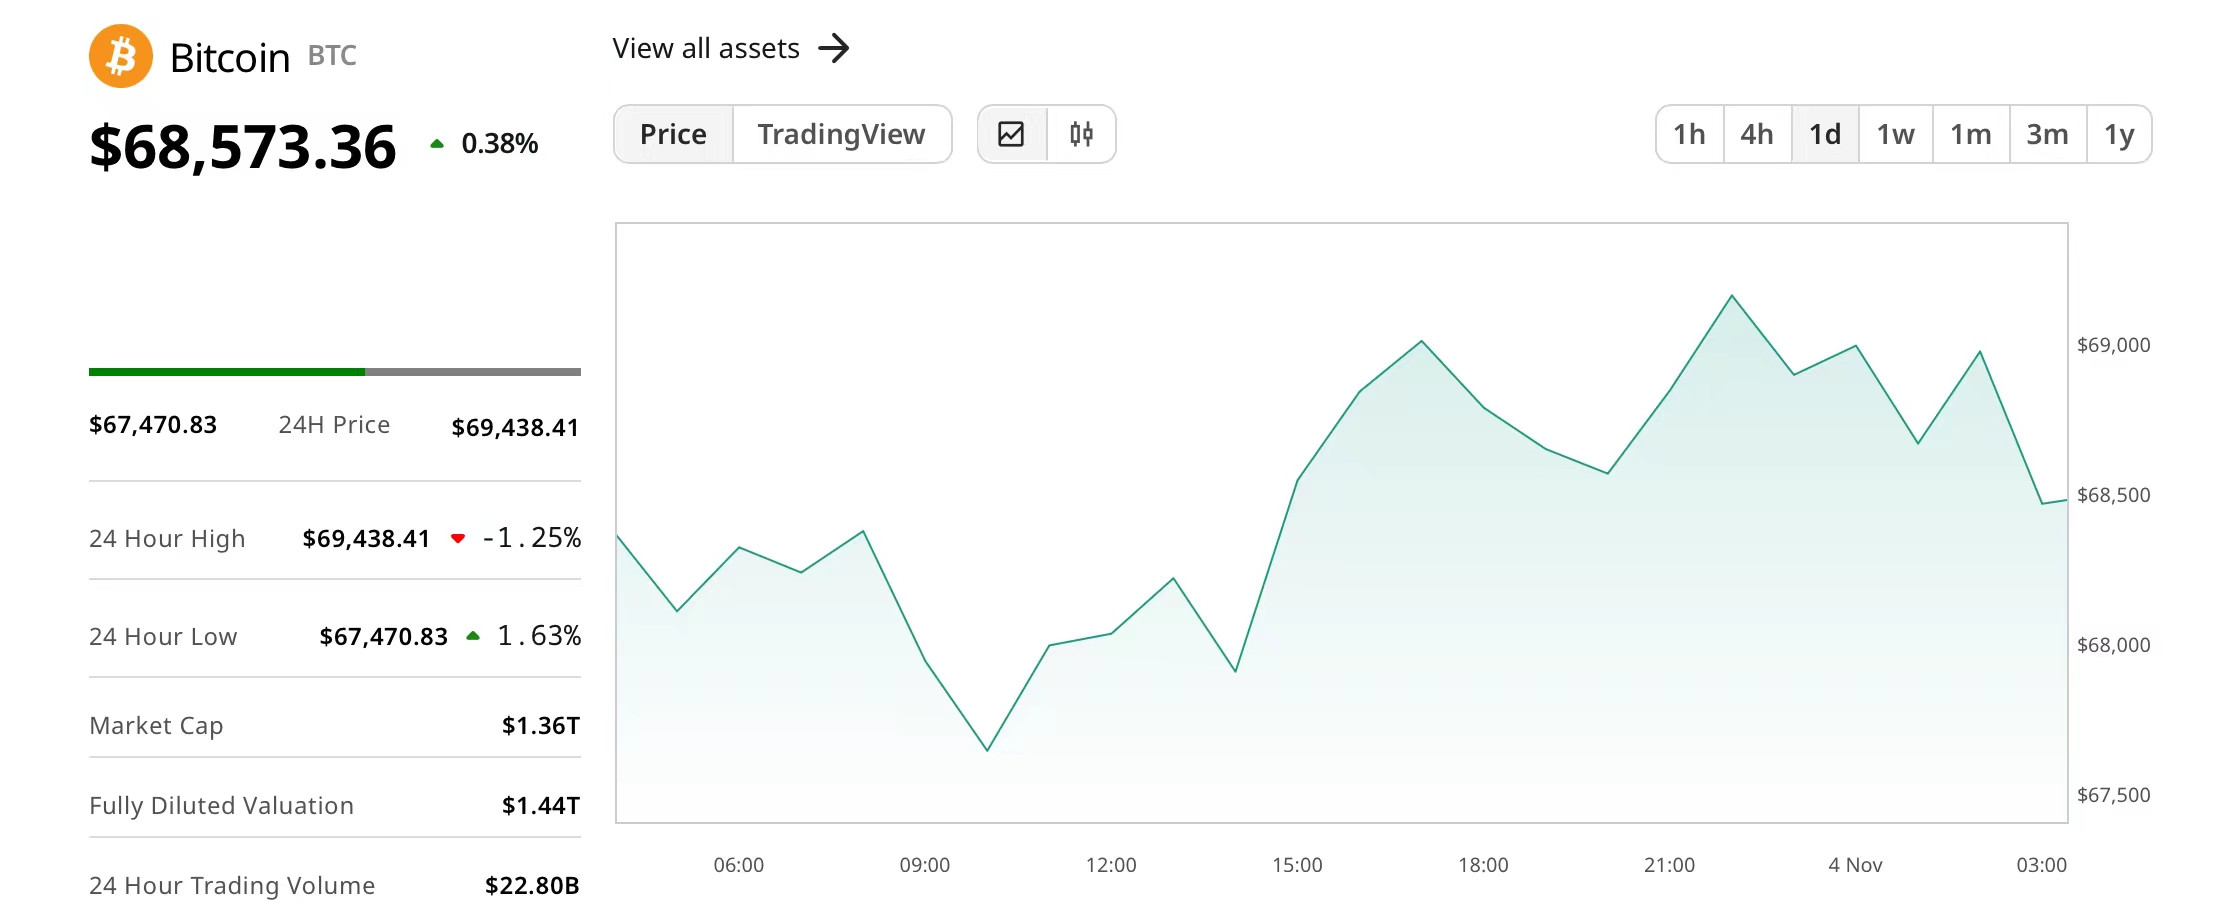Click the $1.36T market cap value
2214x916 pixels.
[x=541, y=726]
